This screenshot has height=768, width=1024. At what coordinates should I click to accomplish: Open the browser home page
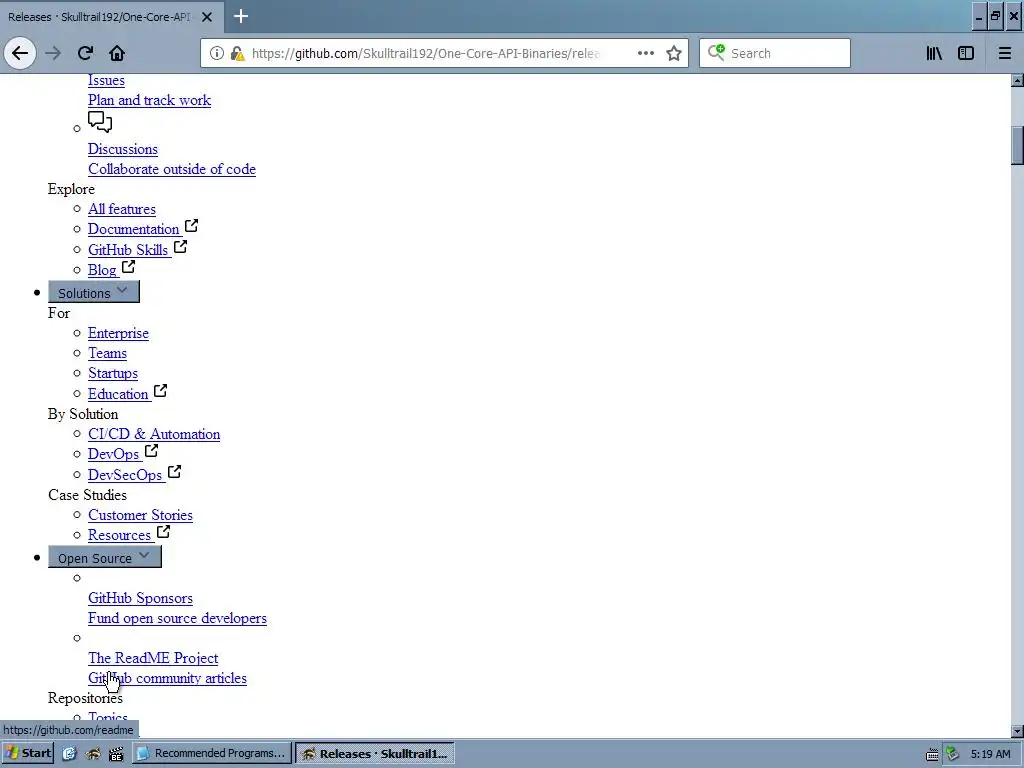[x=117, y=53]
